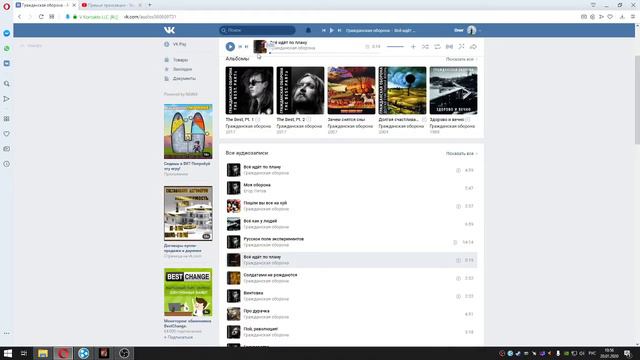Open the Best Change advertisement banner
640x360 pixels.
point(188,292)
